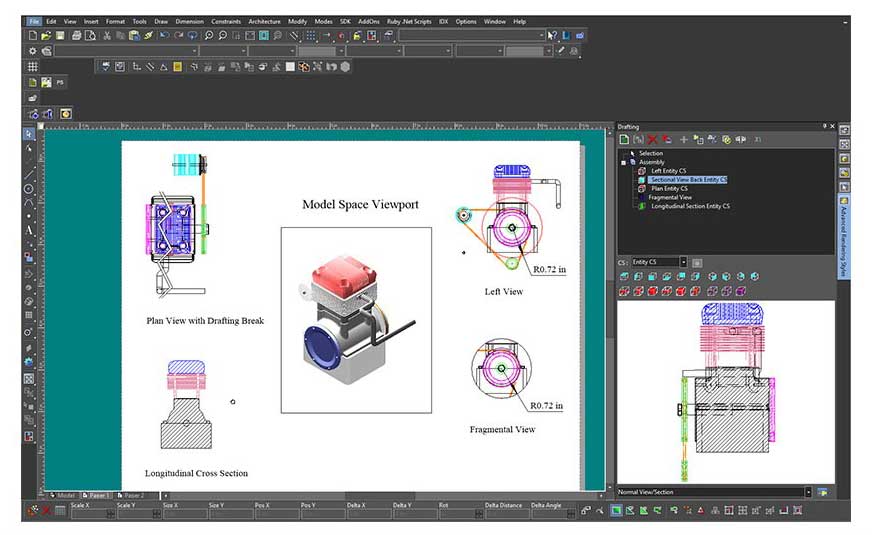Viewport: 872px width, 535px height.
Task: Pin the Drafting panel
Action: [x=825, y=126]
